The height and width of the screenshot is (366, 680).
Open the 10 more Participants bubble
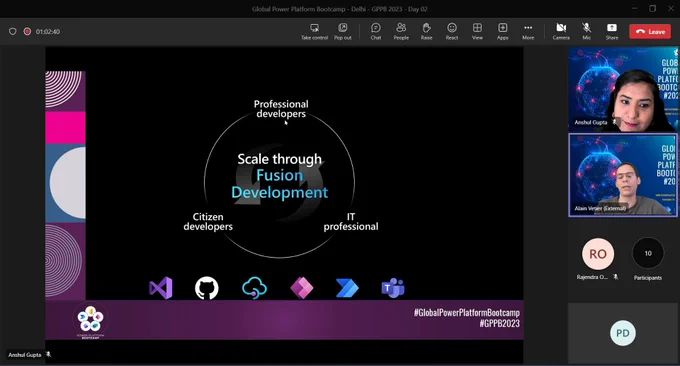[648, 253]
